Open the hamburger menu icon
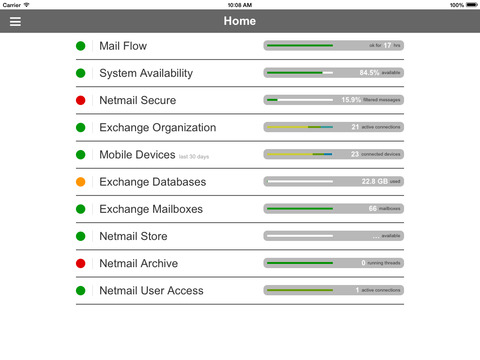480x360 pixels. click(x=15, y=21)
